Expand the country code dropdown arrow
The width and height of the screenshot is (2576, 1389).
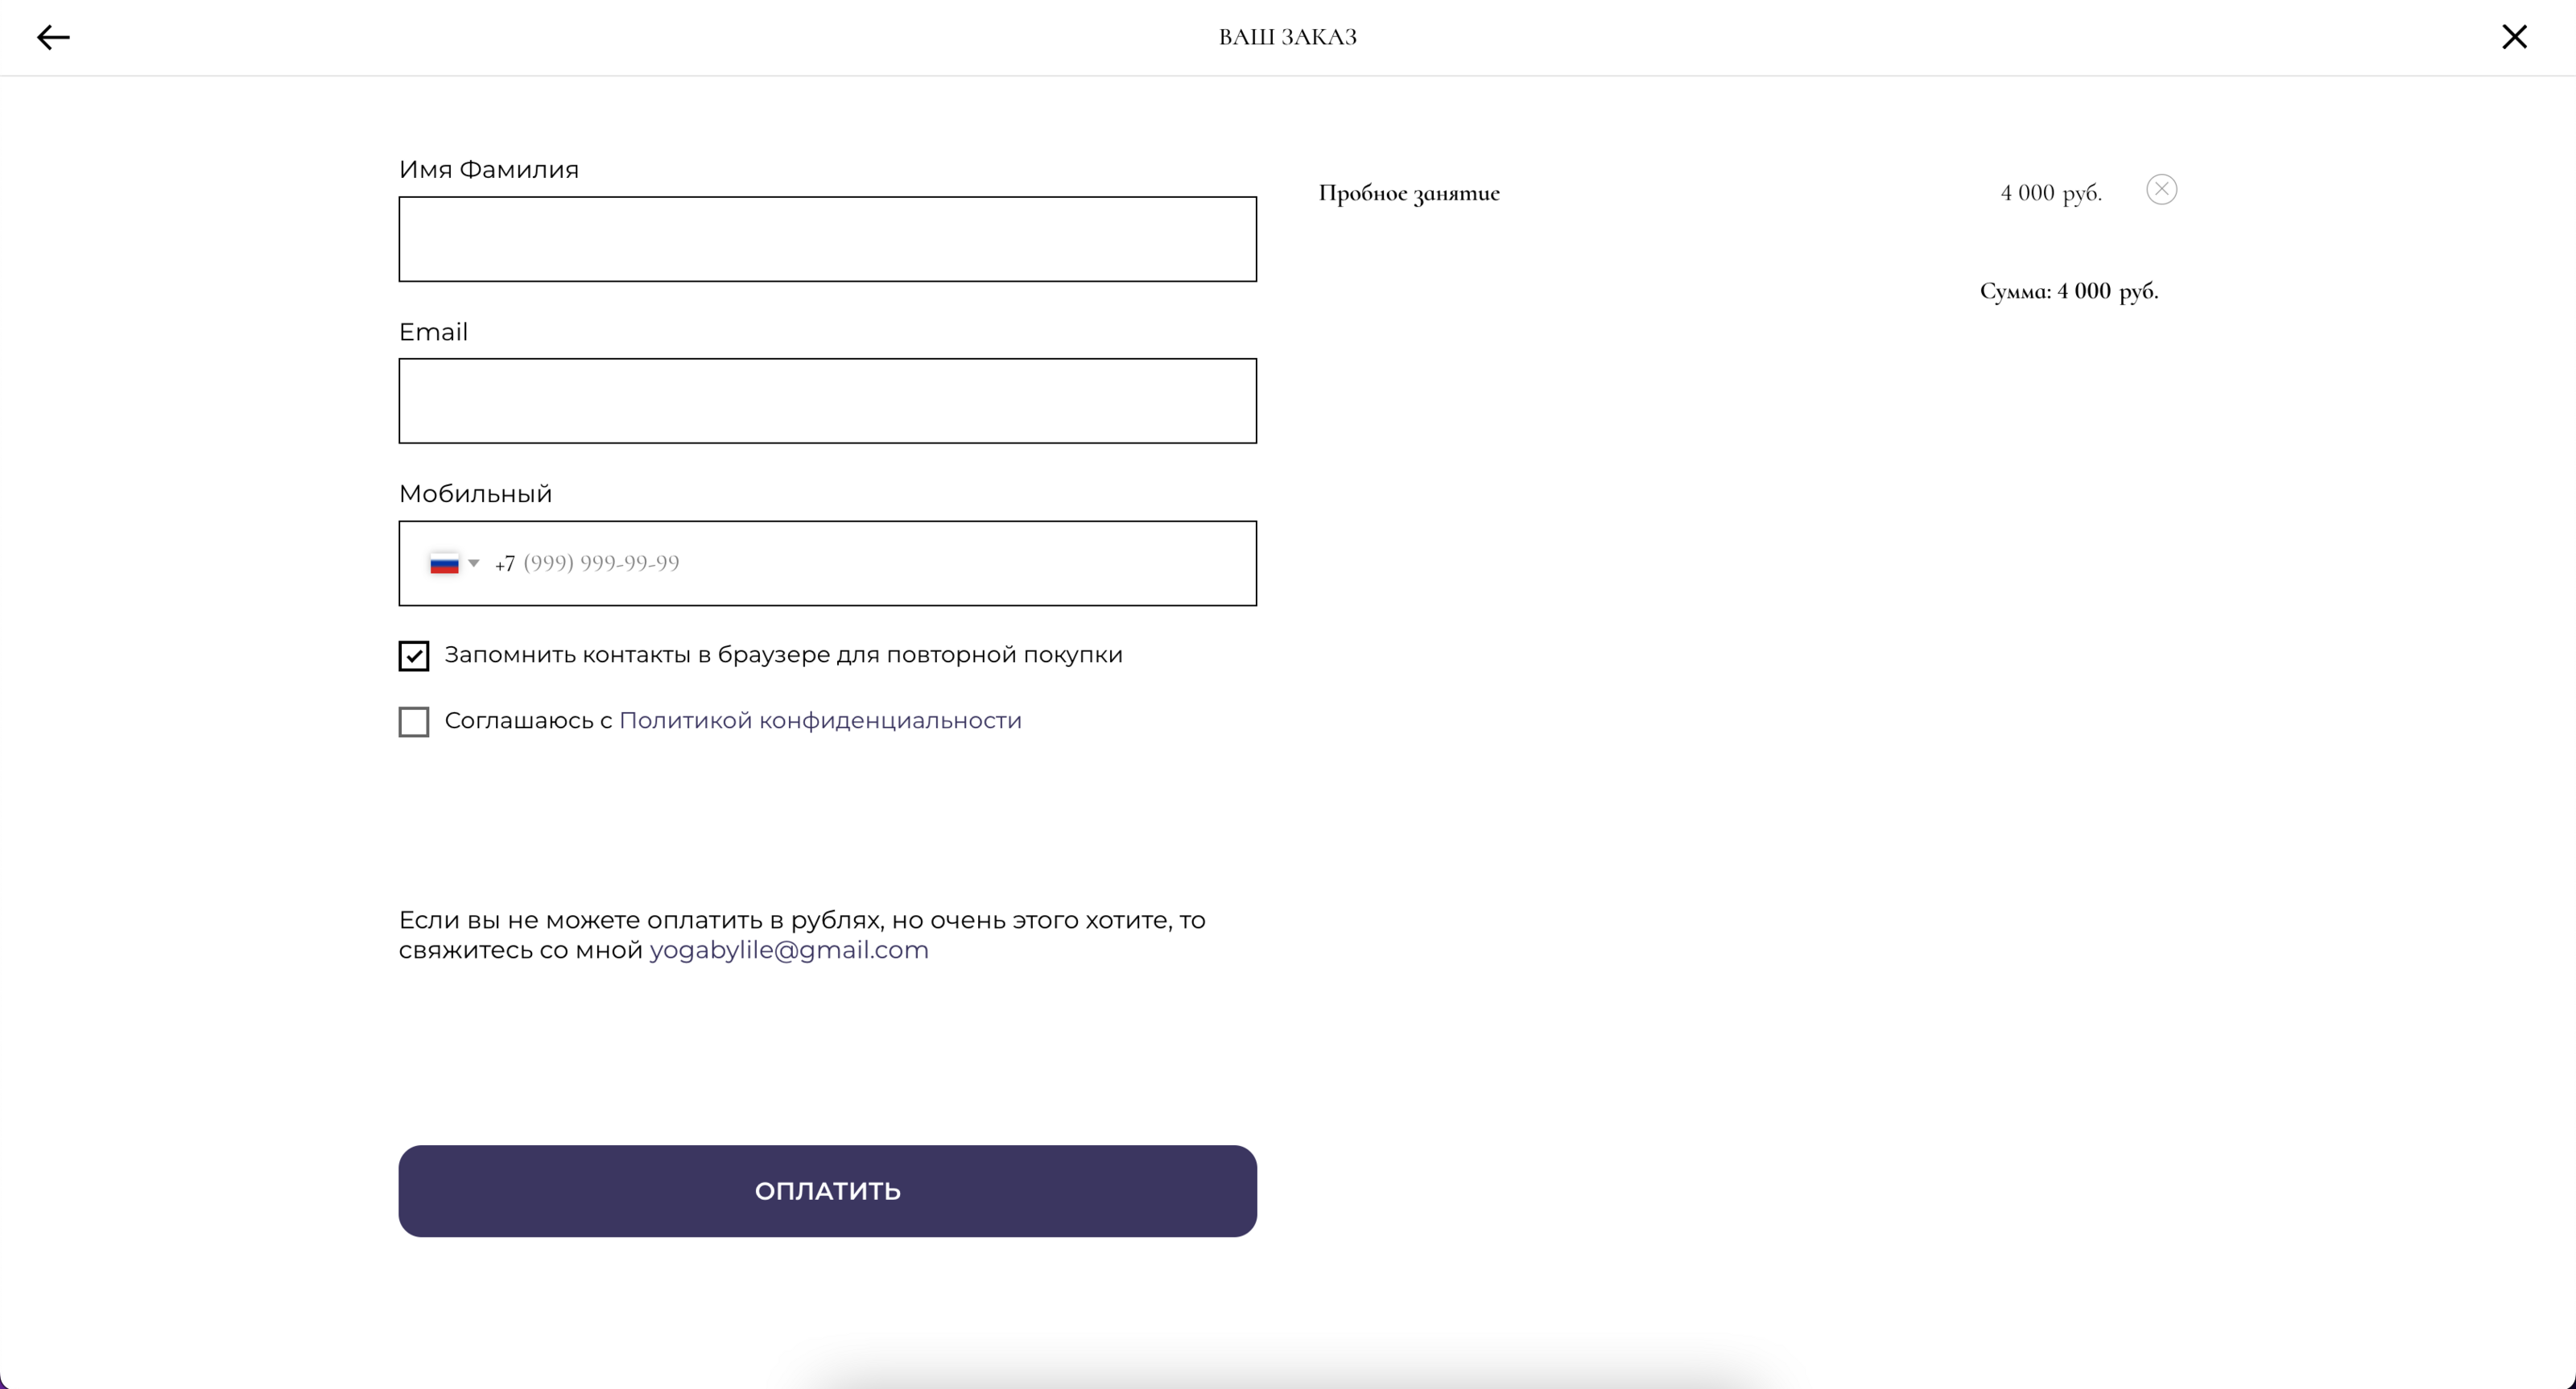coord(474,563)
